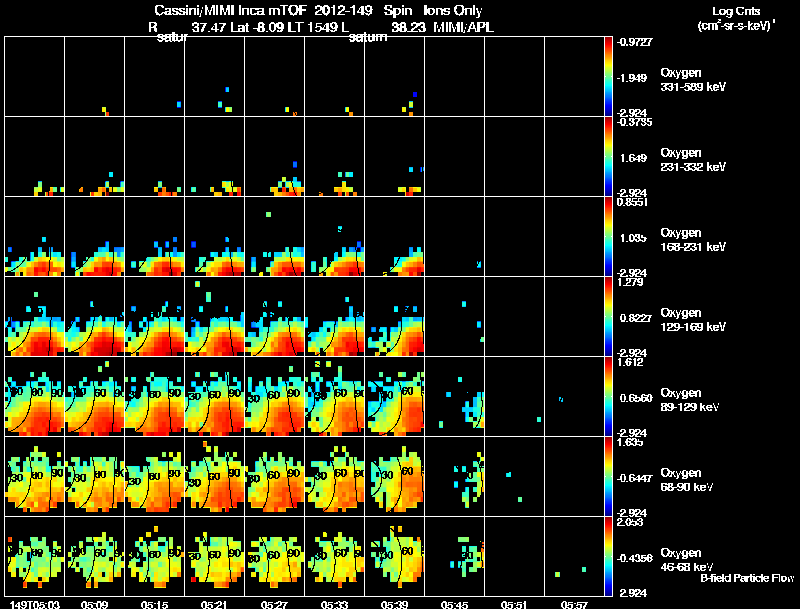Open the 168-231 keV image panel at 05:15
Viewport: 800px width, 609px height.
tap(154, 236)
